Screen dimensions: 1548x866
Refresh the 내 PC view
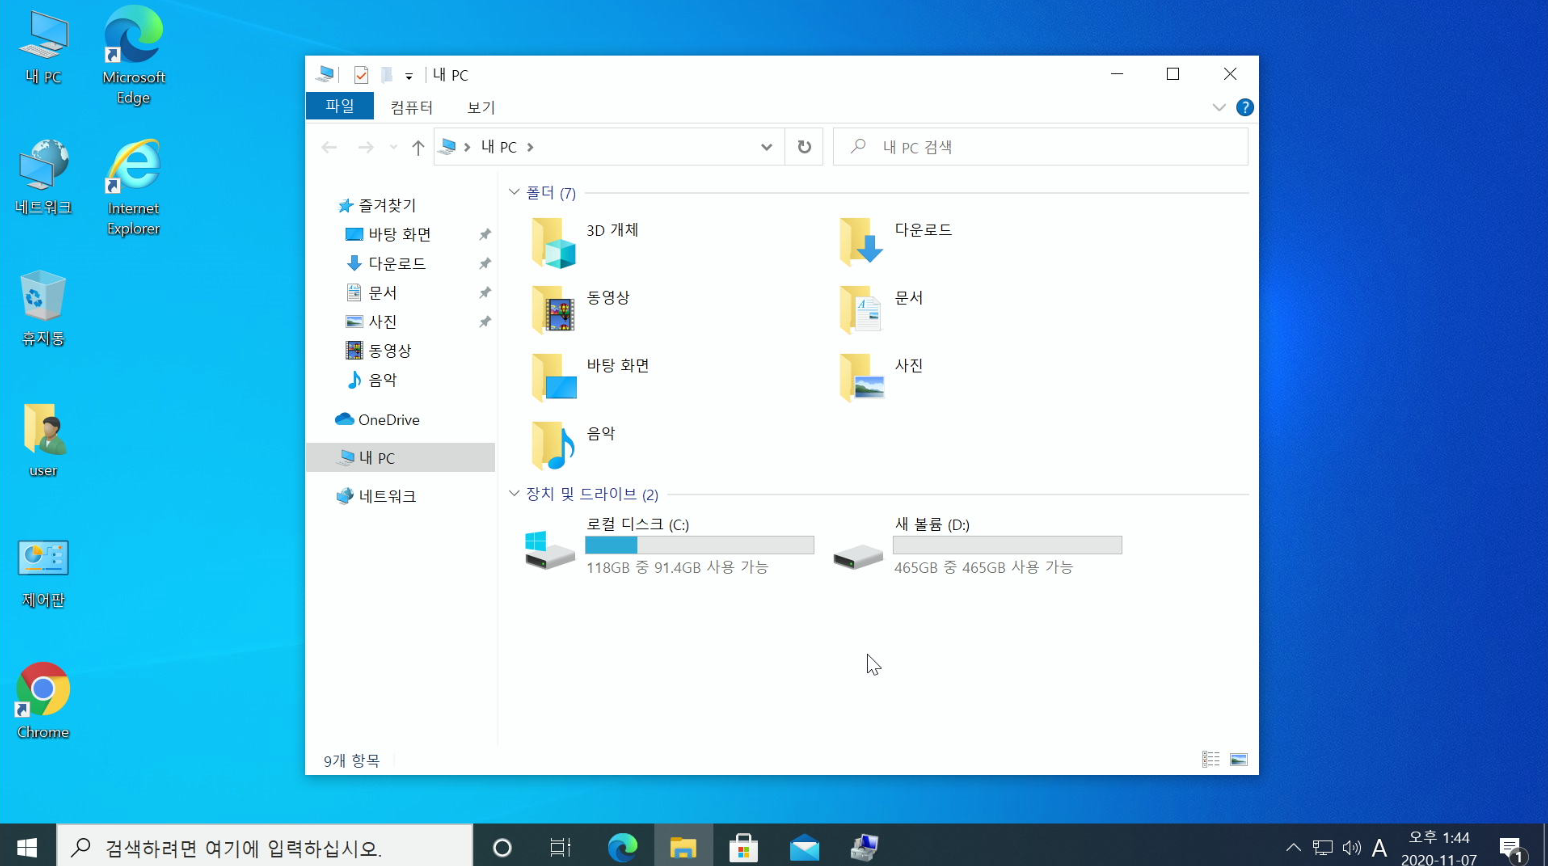(x=804, y=147)
